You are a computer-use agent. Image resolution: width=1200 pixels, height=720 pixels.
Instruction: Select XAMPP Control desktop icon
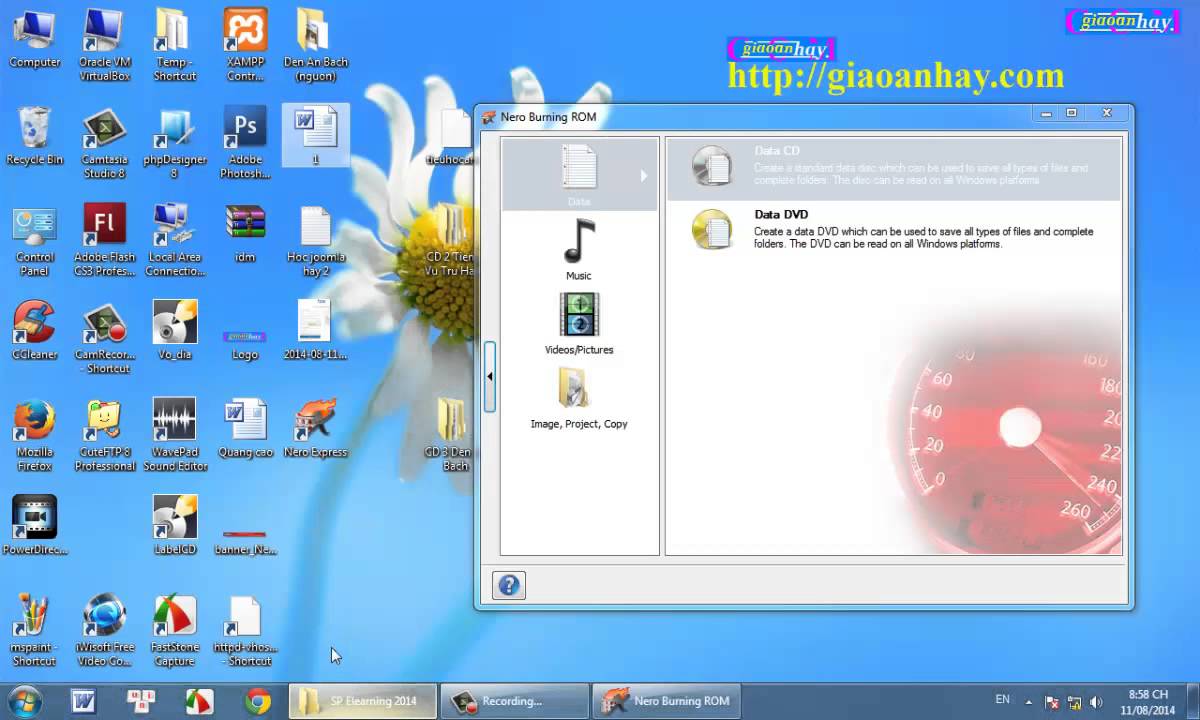[245, 45]
